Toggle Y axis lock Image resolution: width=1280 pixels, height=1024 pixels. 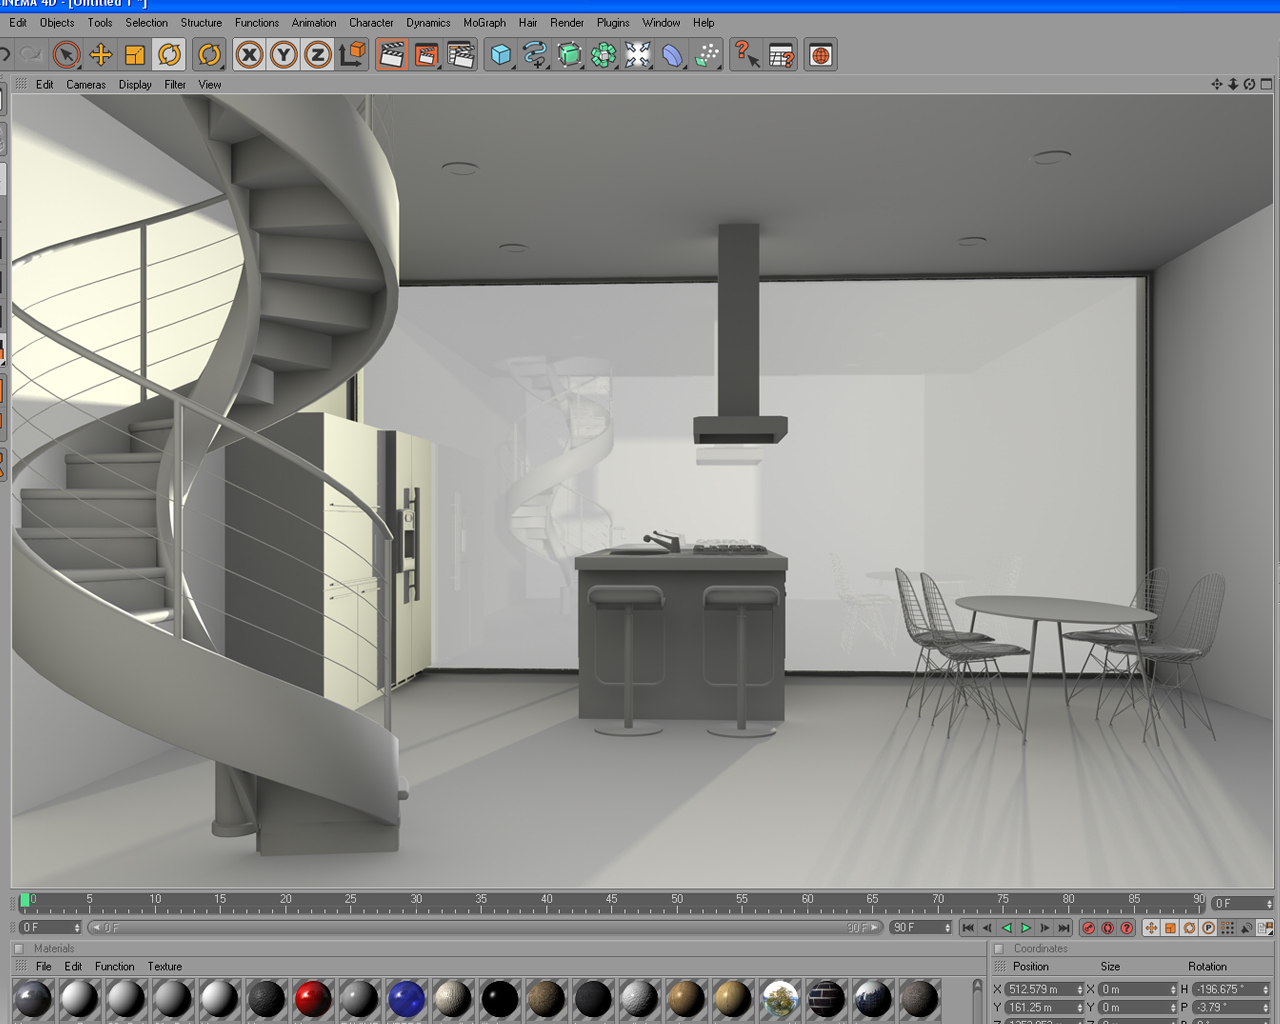click(x=284, y=55)
